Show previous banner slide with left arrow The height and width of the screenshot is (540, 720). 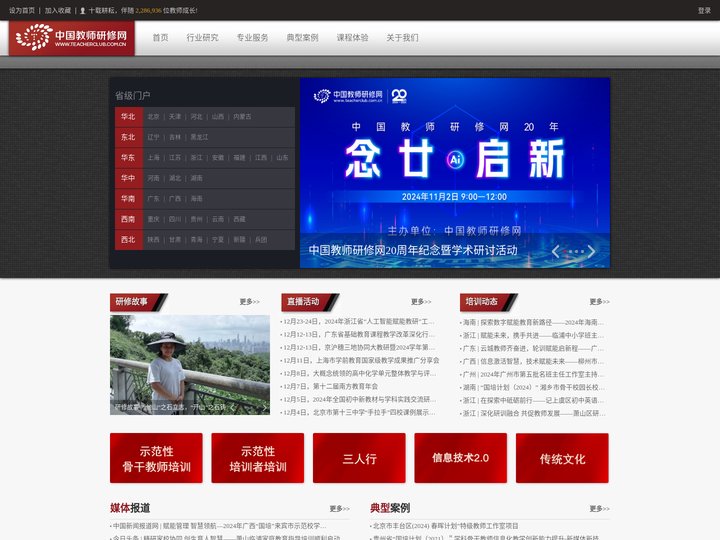pyautogui.click(x=556, y=251)
